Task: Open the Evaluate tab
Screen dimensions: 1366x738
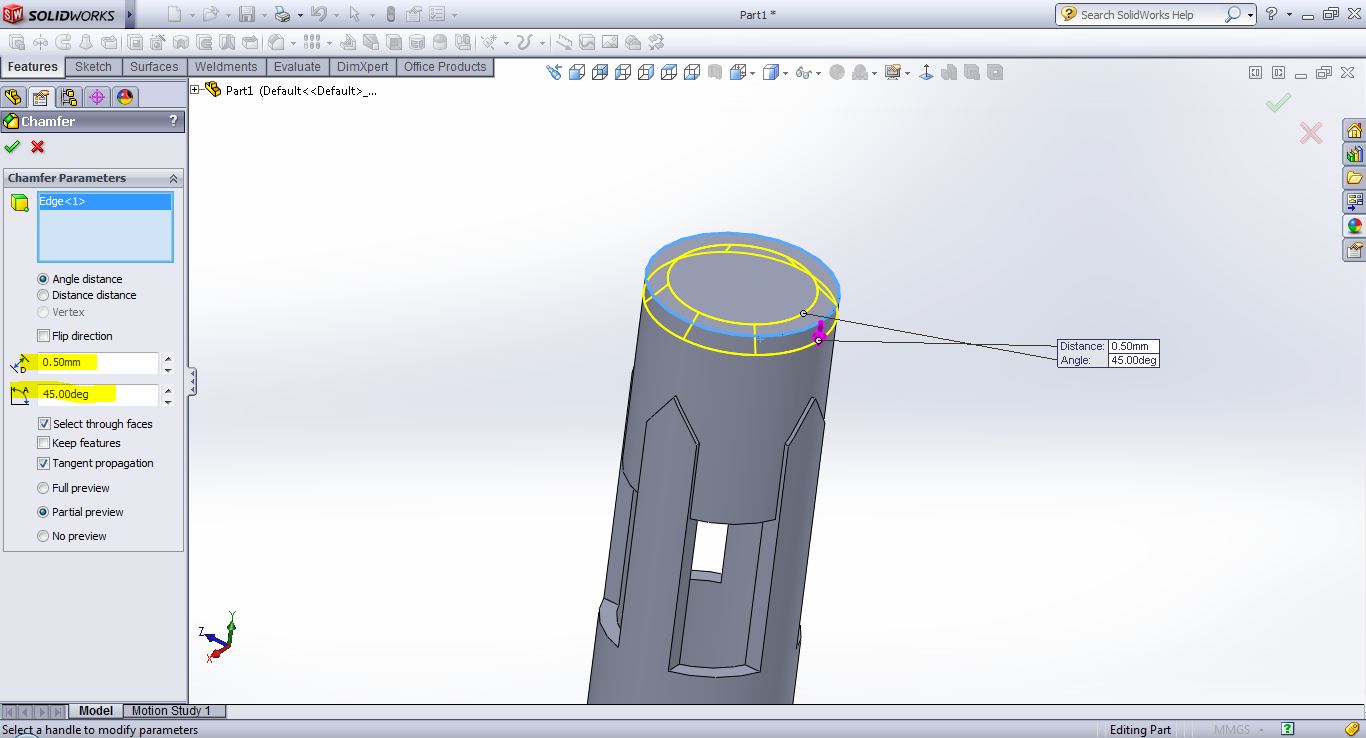Action: tap(297, 67)
